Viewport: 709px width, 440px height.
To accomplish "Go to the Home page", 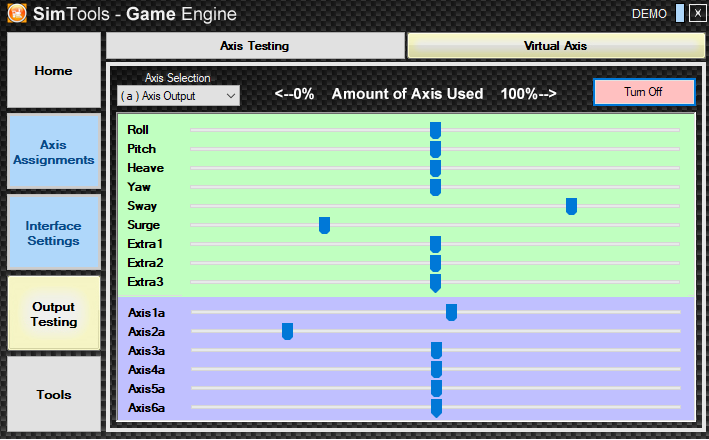I will point(54,71).
